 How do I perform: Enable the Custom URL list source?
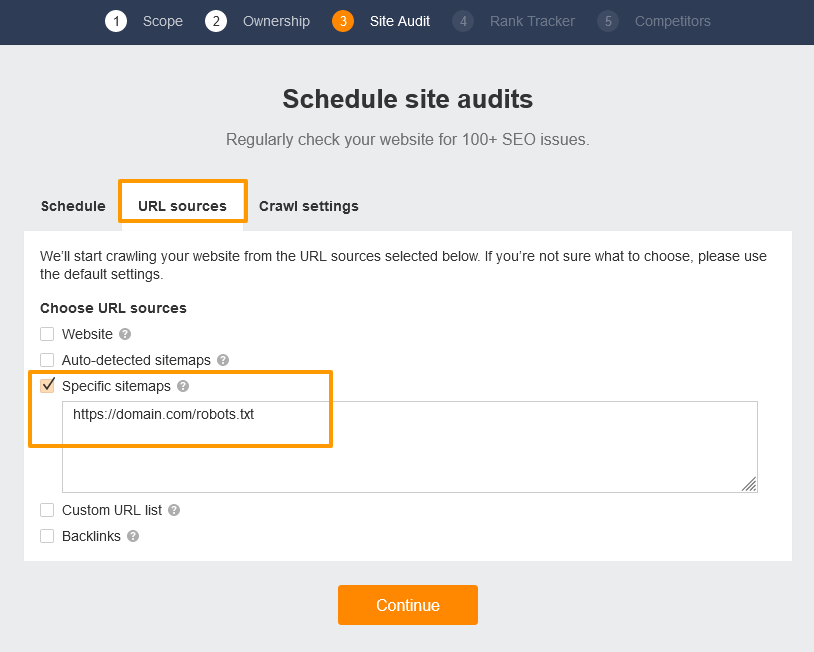click(47, 510)
